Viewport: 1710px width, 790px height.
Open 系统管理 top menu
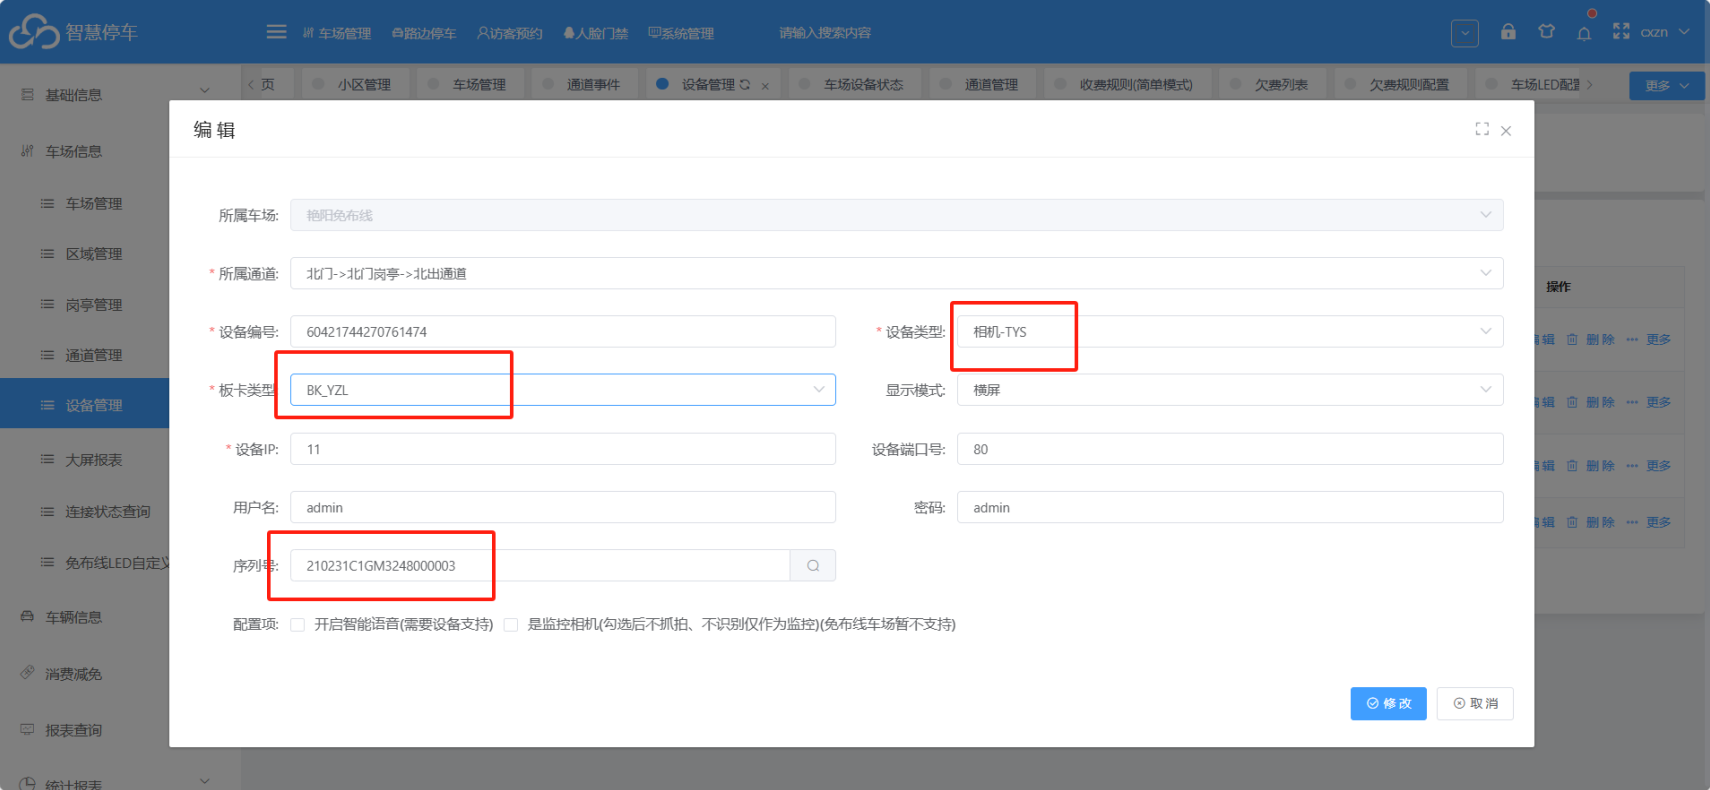(x=681, y=33)
